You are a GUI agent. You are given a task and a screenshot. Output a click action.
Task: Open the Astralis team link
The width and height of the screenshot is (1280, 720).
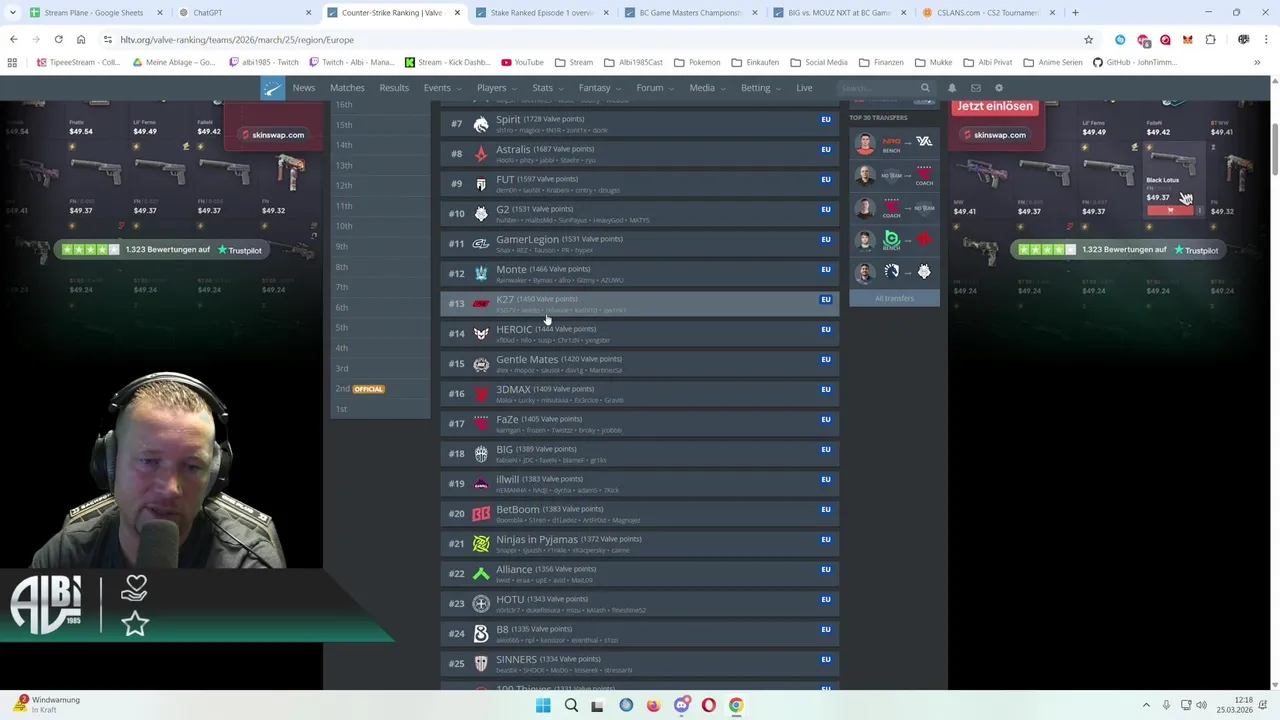tap(513, 149)
